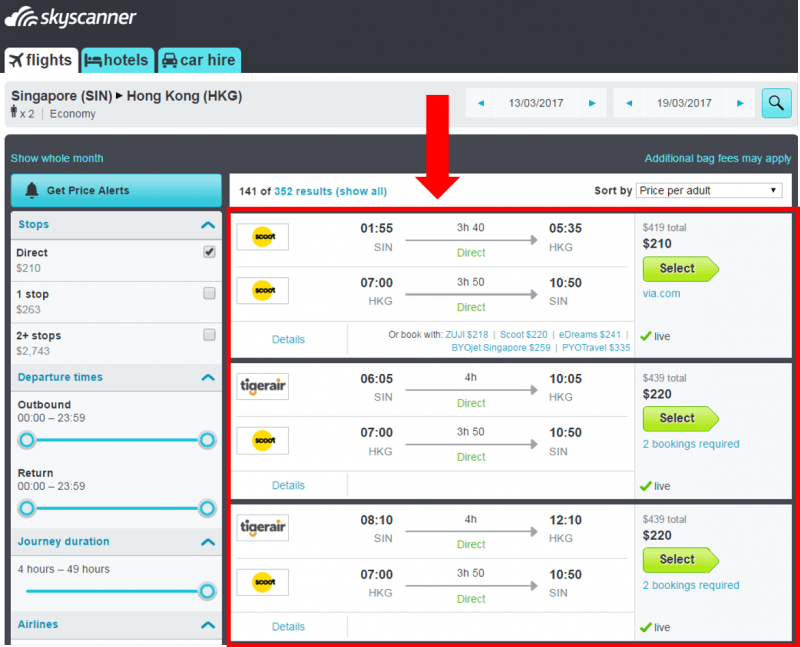This screenshot has height=647, width=800.
Task: Book with eDreams $241 link
Action: tap(590, 335)
